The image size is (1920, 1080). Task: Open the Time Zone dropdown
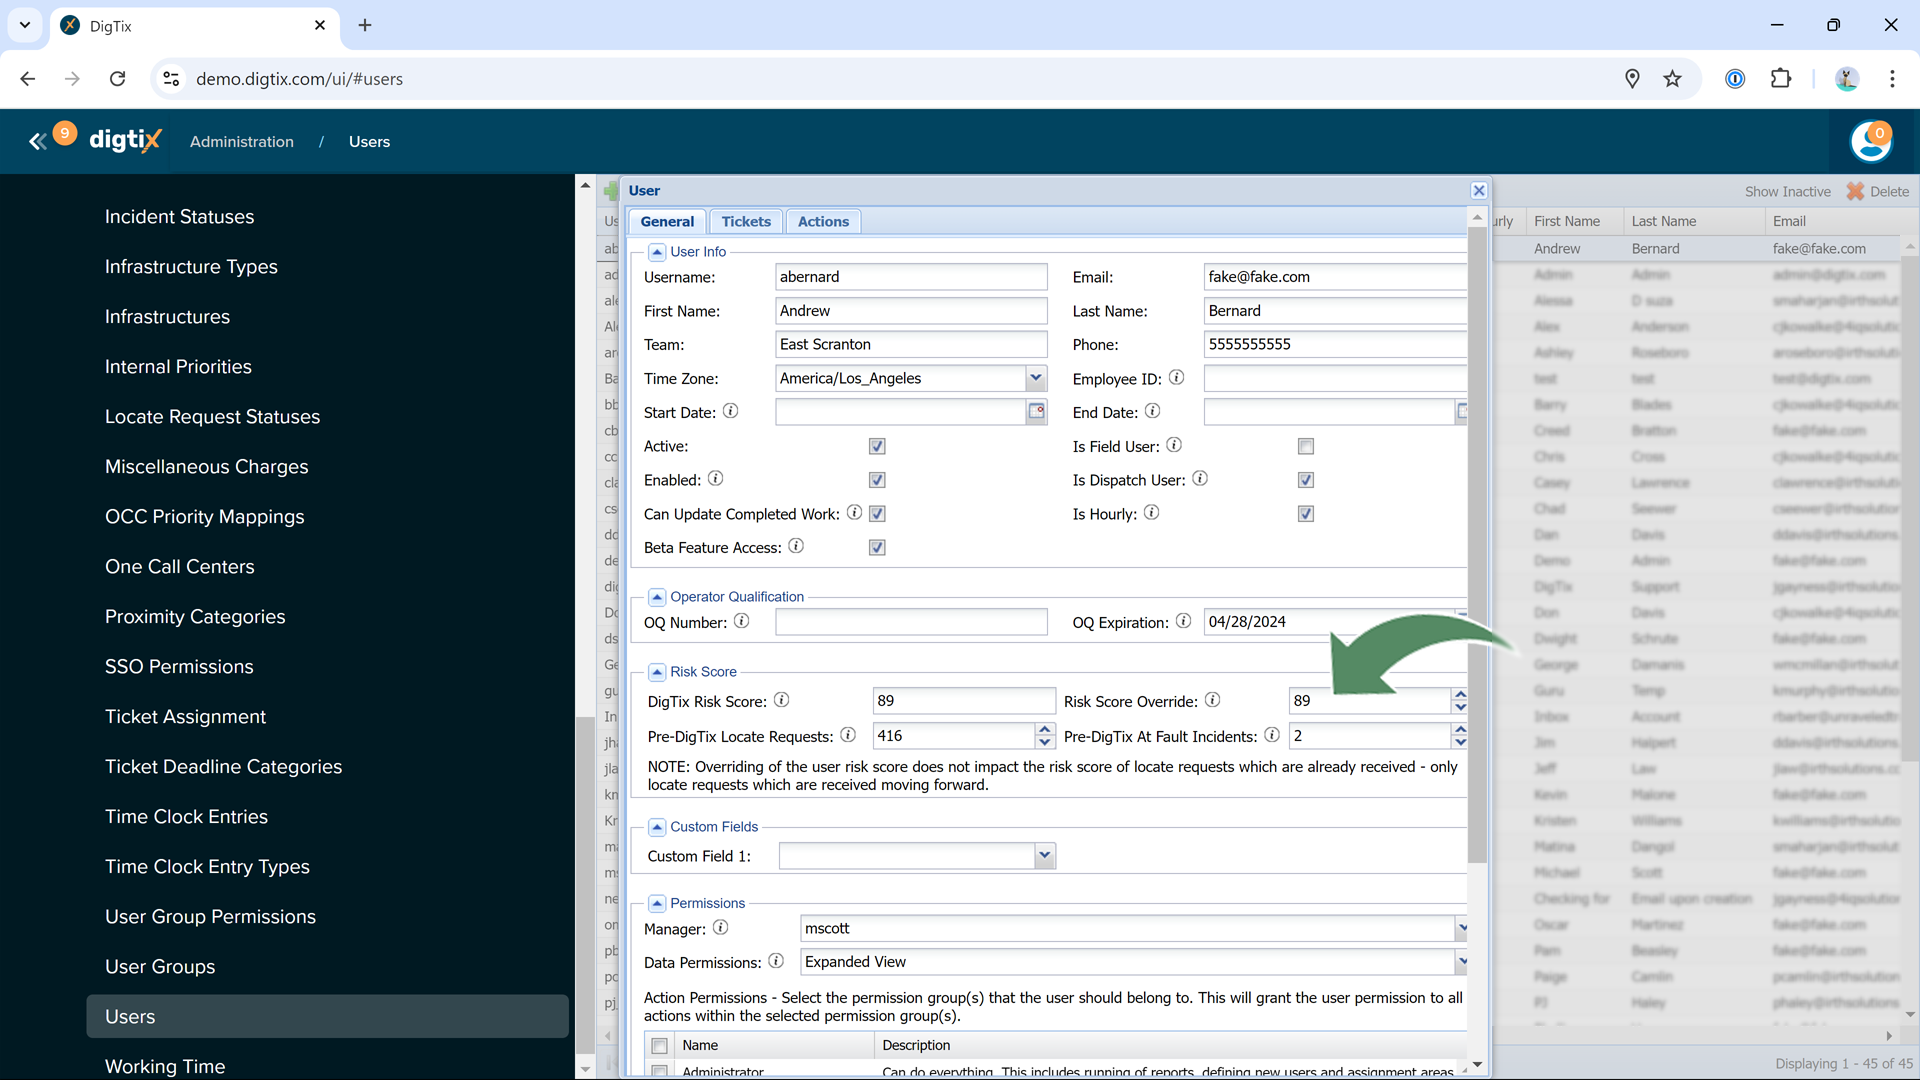point(1035,378)
